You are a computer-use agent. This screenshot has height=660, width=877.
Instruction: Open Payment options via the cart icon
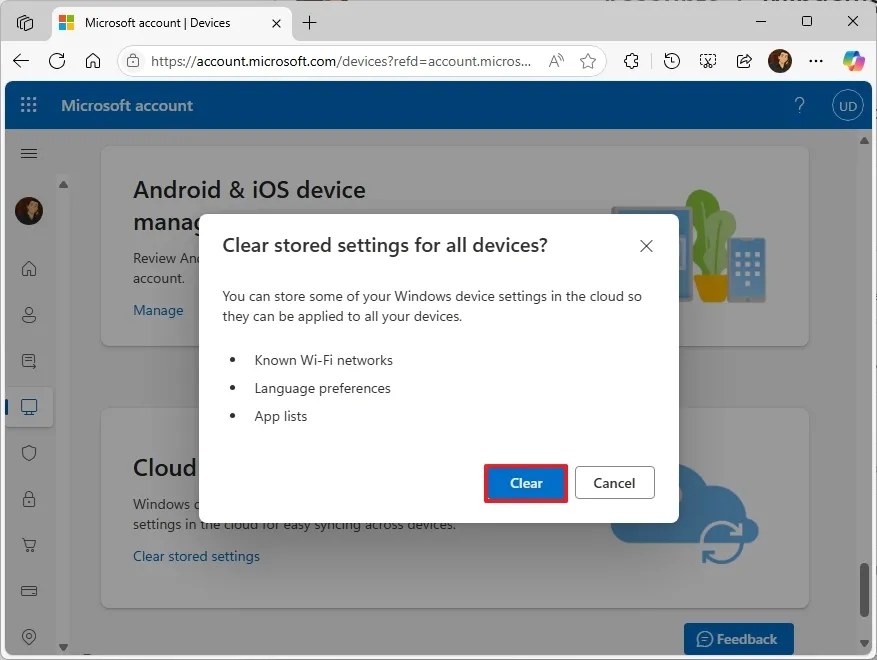click(29, 545)
